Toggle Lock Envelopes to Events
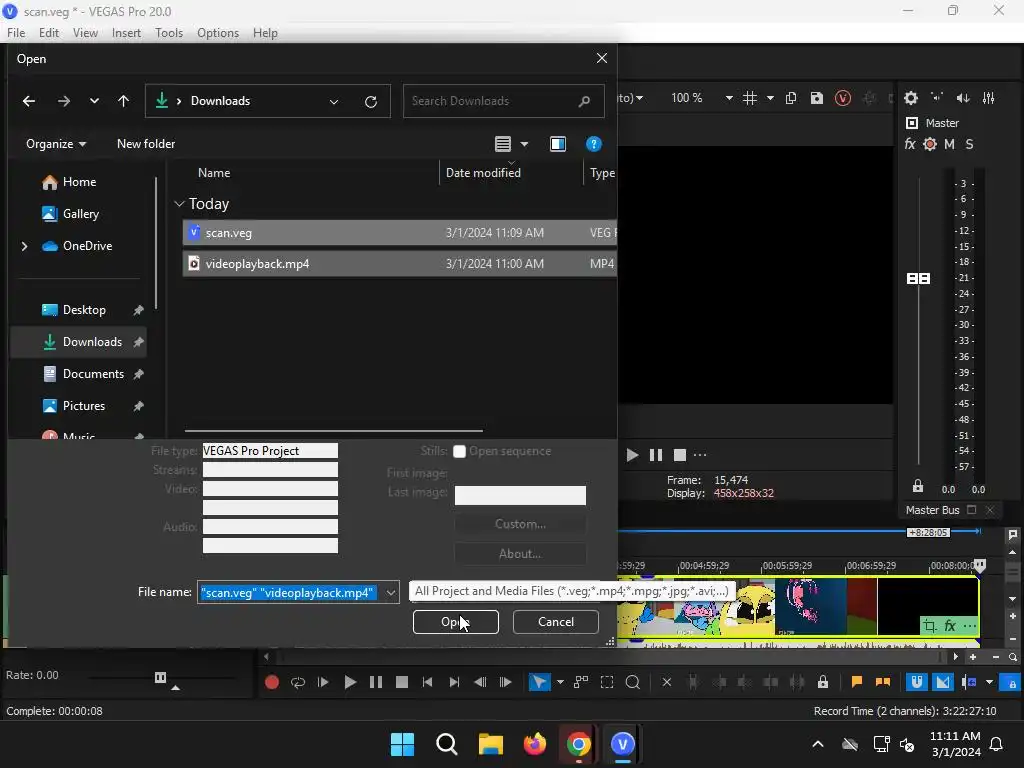Image resolution: width=1024 pixels, height=768 pixels. click(x=1012, y=682)
